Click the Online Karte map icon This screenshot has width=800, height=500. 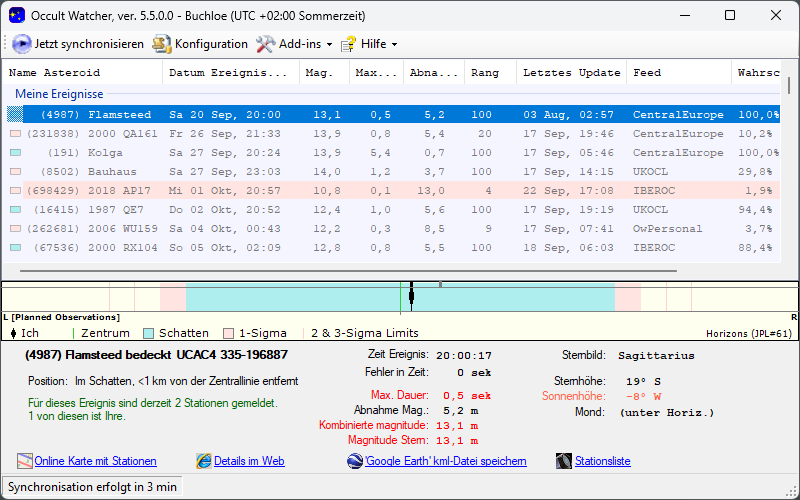[x=25, y=461]
